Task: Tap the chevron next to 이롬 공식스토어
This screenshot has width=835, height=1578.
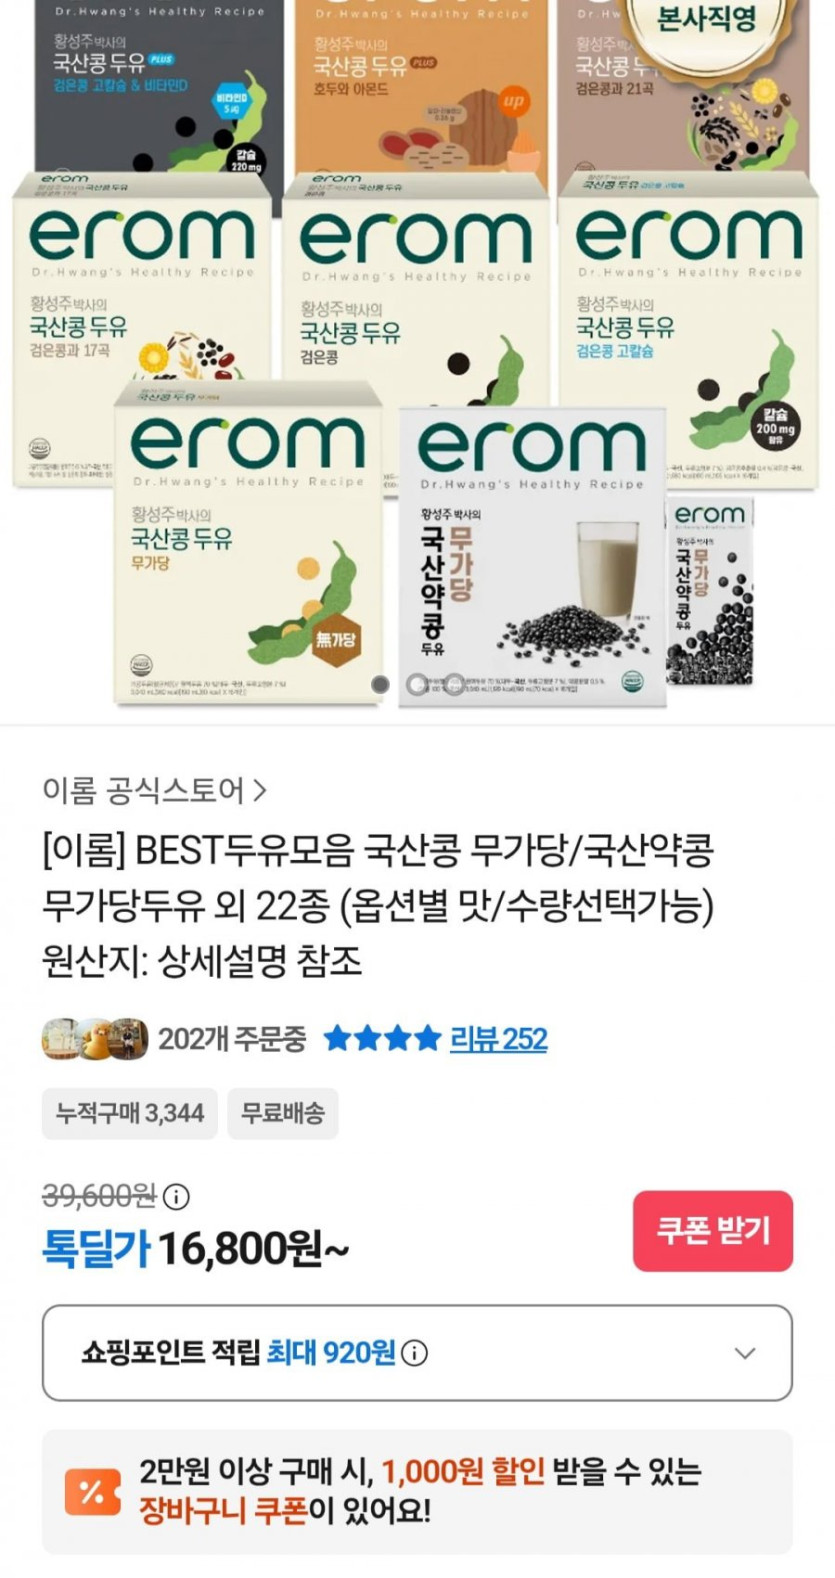Action: click(x=259, y=791)
